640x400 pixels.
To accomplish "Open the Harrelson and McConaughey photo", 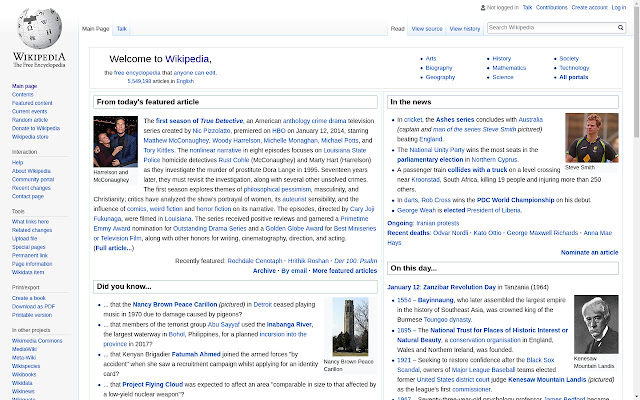I will point(116,142).
